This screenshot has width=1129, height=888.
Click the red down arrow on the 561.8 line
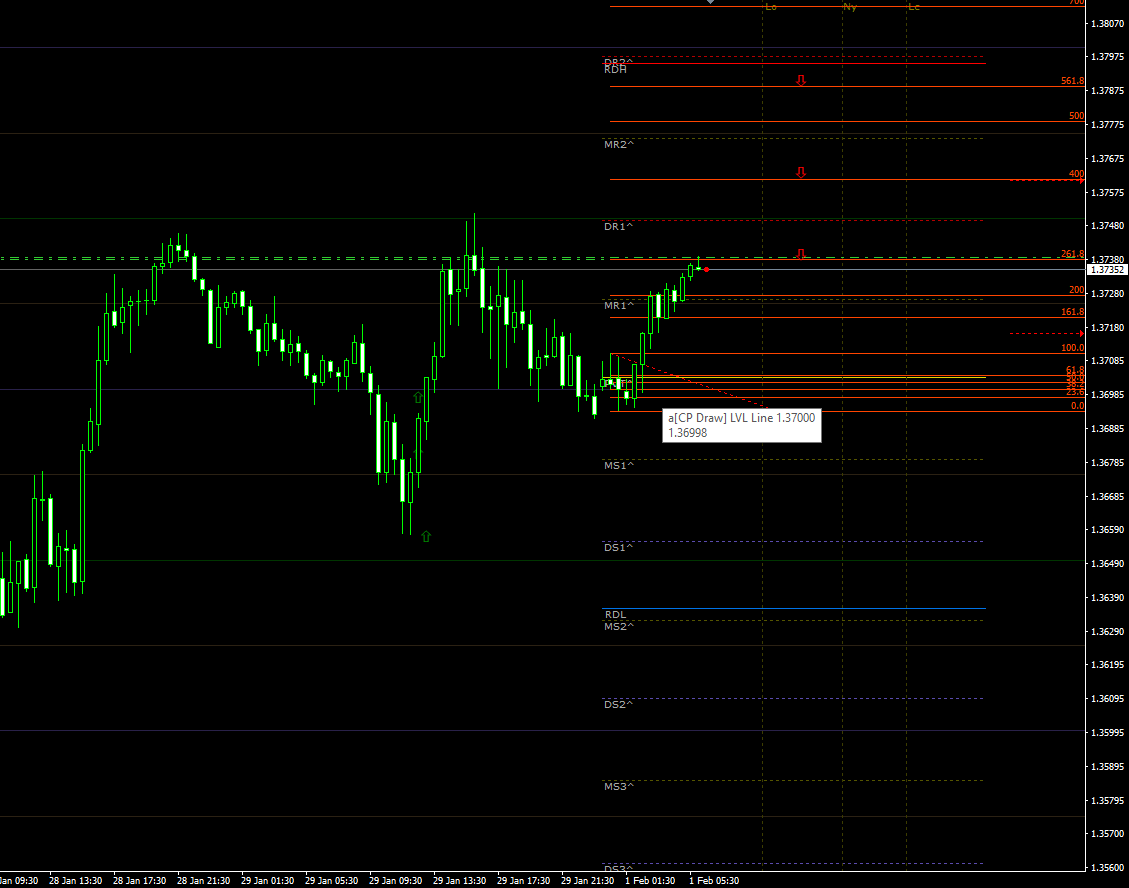801,80
